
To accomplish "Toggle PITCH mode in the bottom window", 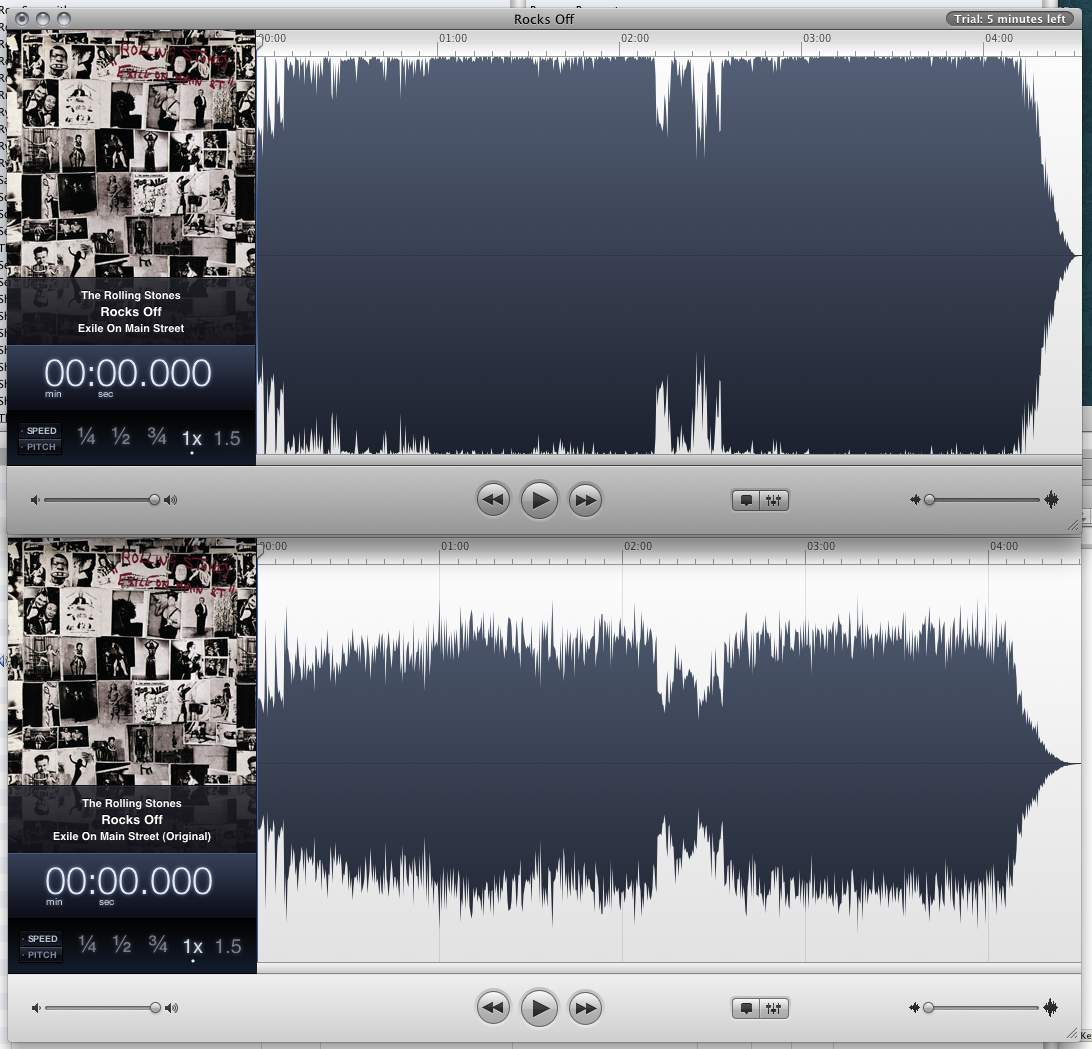I will click(42, 955).
